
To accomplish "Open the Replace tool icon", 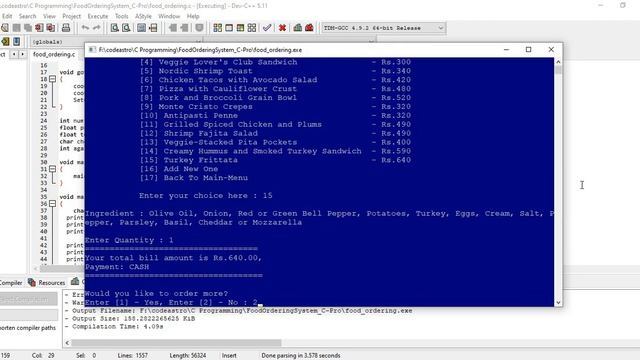I will pyautogui.click(x=126, y=28).
